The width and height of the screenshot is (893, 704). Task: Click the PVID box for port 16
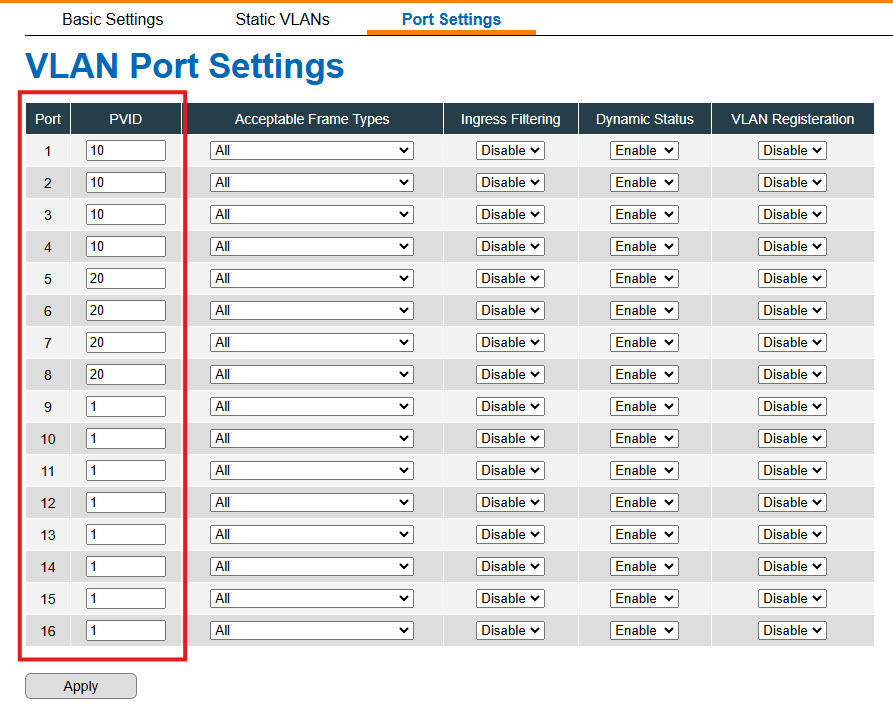126,631
